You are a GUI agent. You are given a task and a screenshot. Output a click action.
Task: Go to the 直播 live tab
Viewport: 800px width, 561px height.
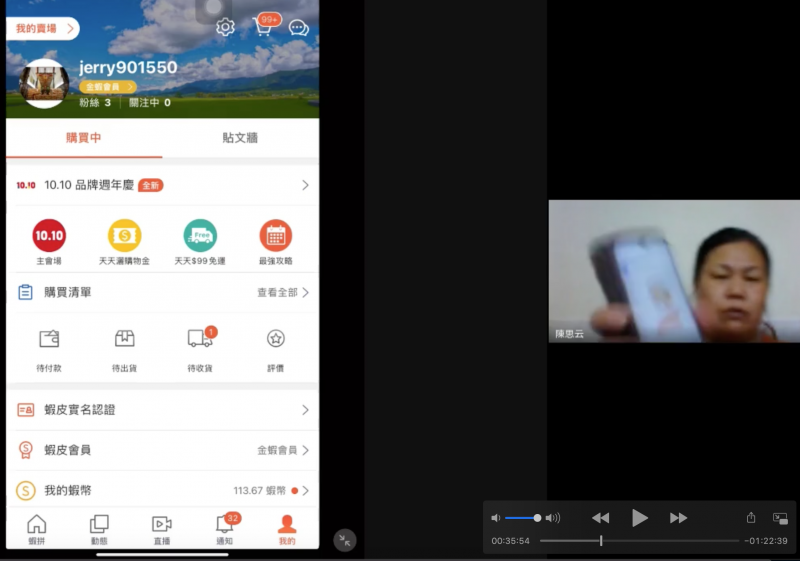(x=162, y=529)
